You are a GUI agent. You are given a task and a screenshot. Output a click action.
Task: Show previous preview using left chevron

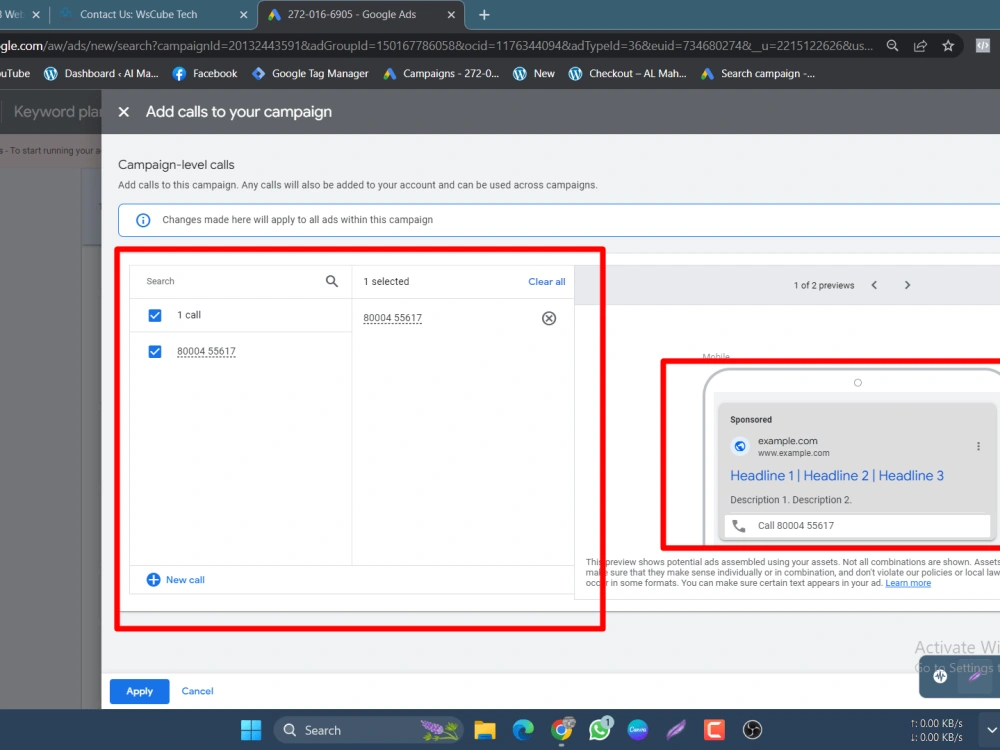click(874, 284)
